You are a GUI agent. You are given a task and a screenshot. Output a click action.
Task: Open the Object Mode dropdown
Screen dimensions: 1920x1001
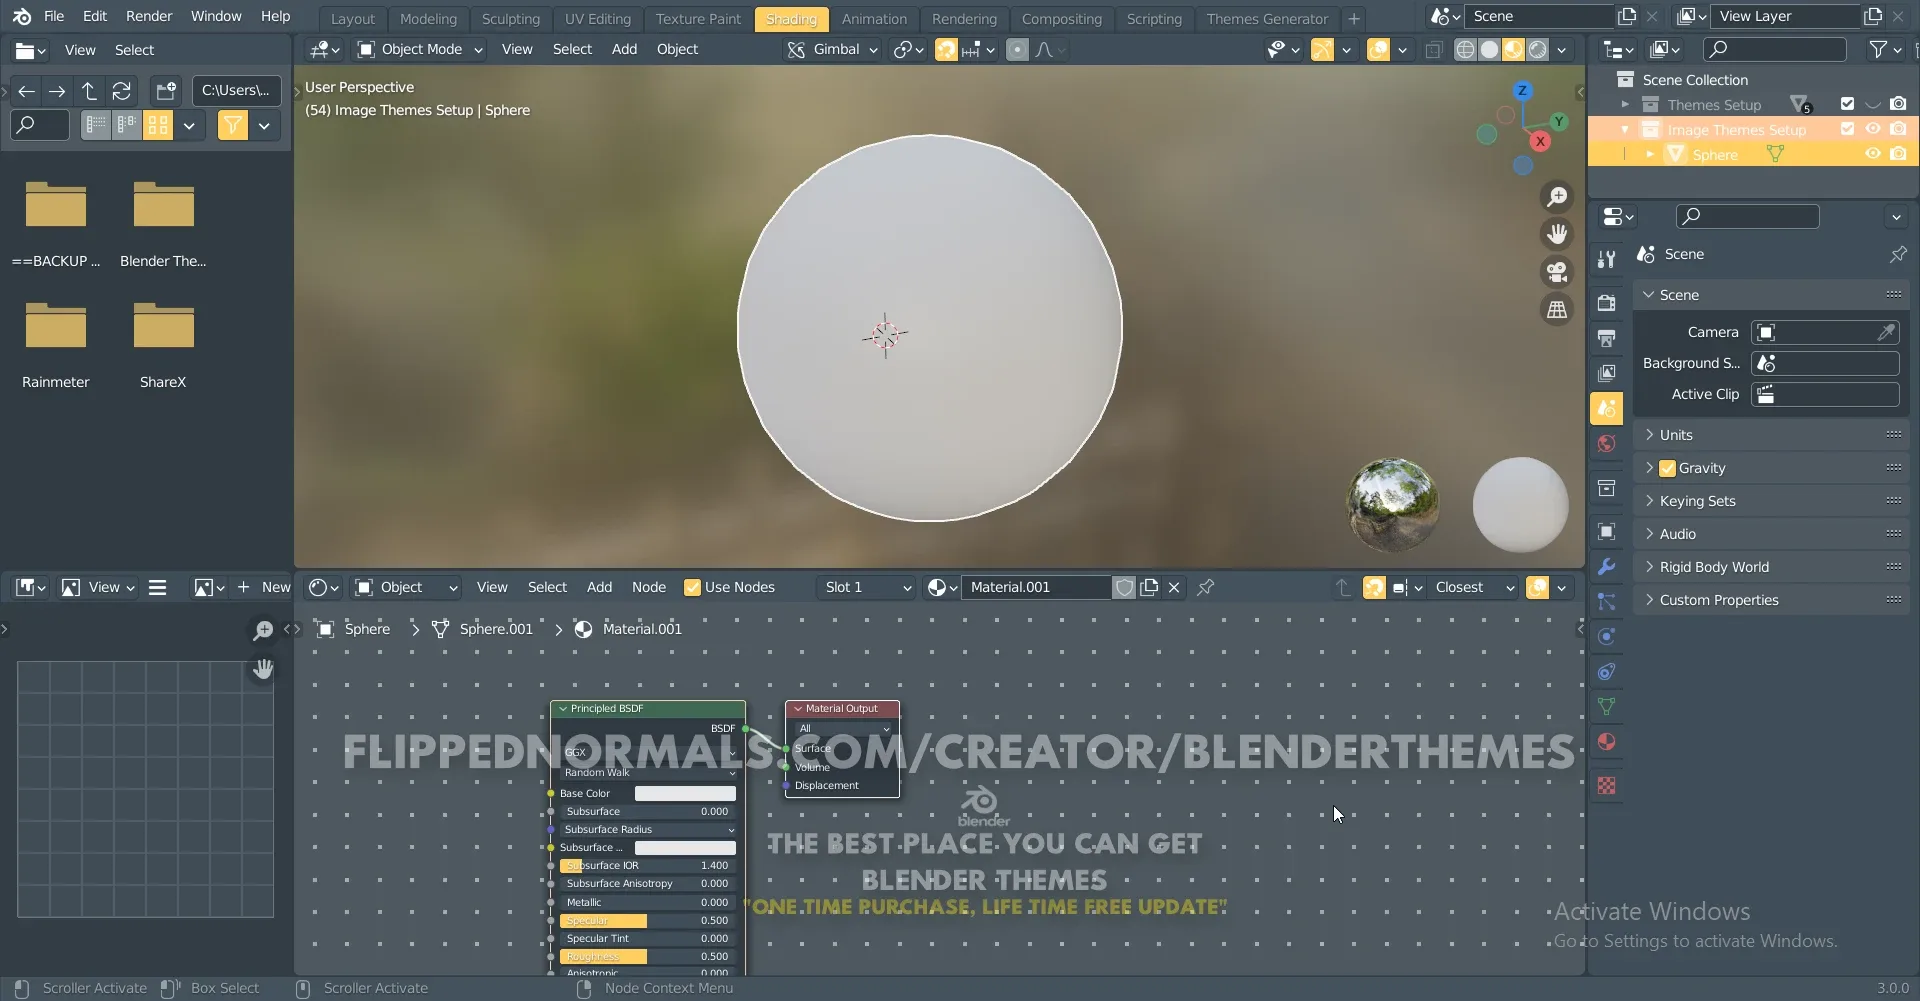coord(419,49)
